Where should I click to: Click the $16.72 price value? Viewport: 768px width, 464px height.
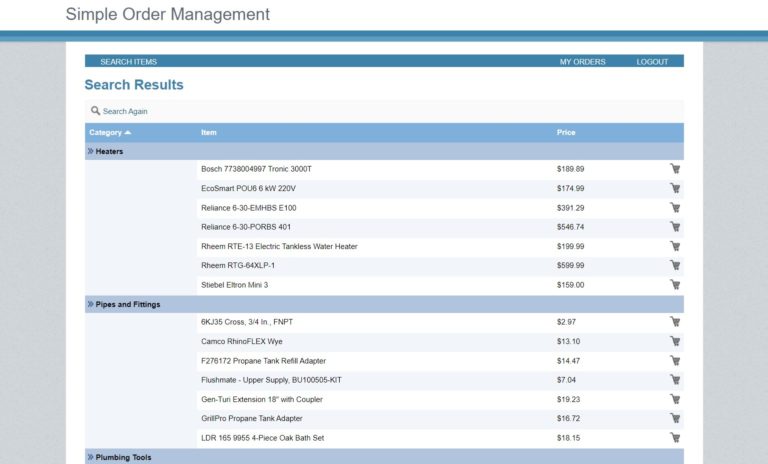pyautogui.click(x=568, y=418)
